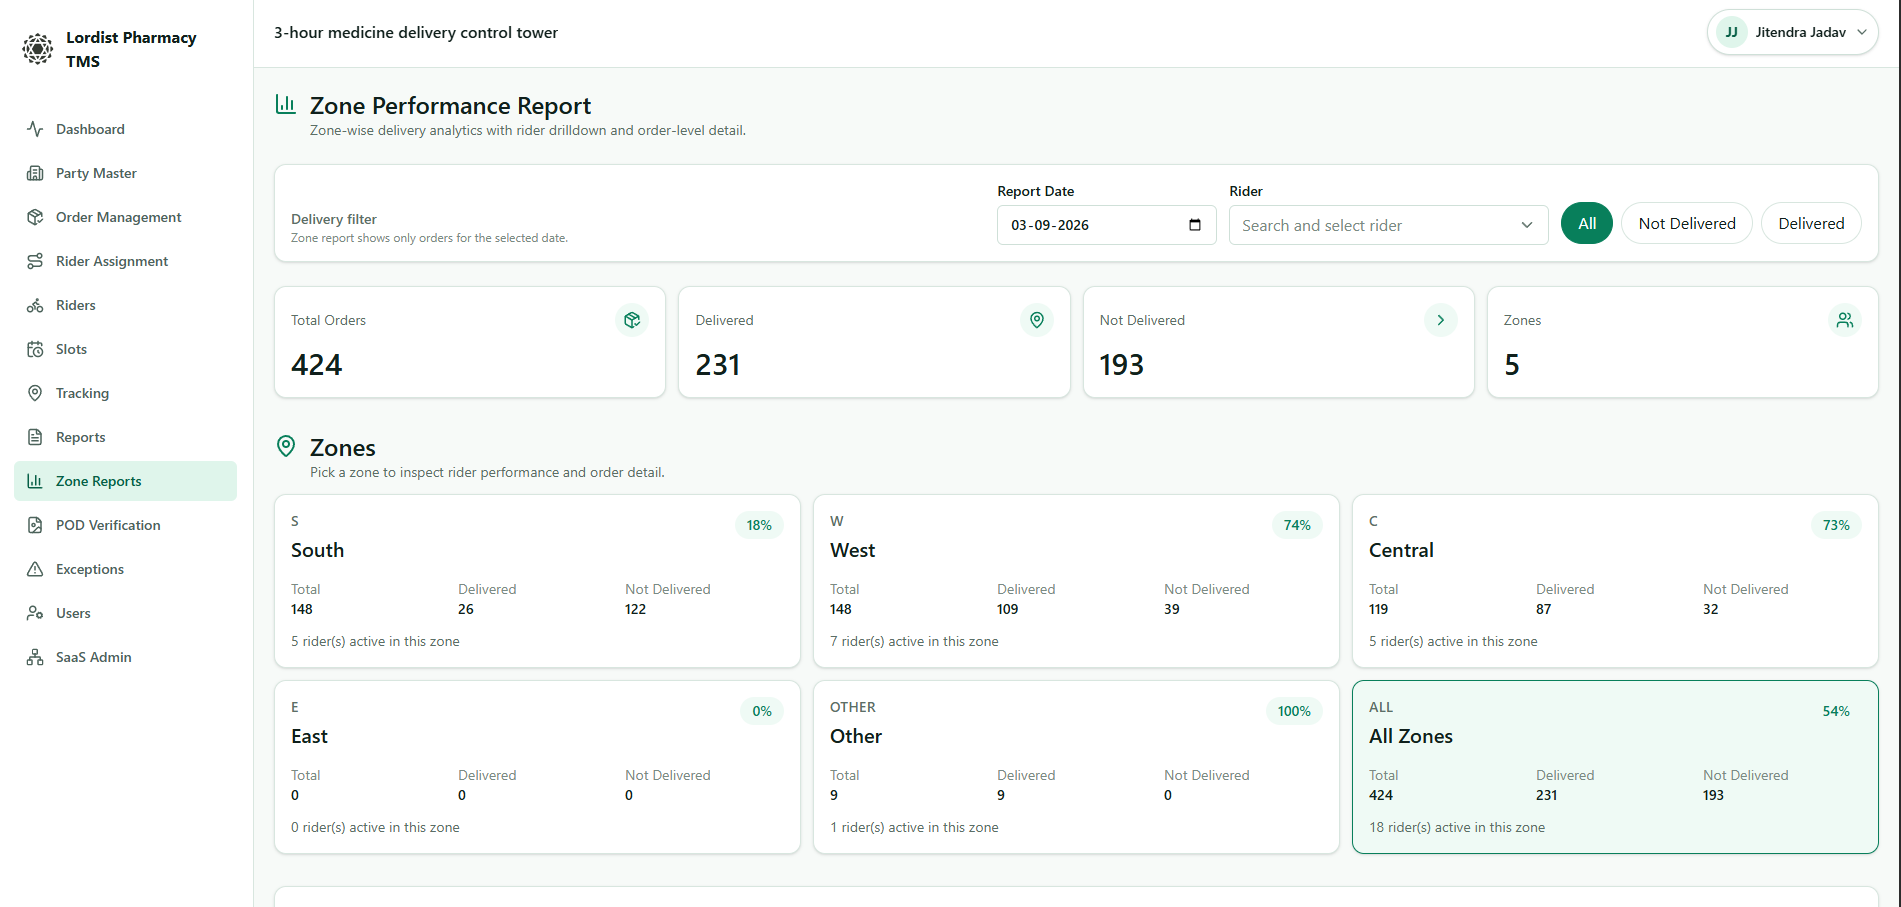
Task: Navigate to POD Verification
Action: pos(125,525)
